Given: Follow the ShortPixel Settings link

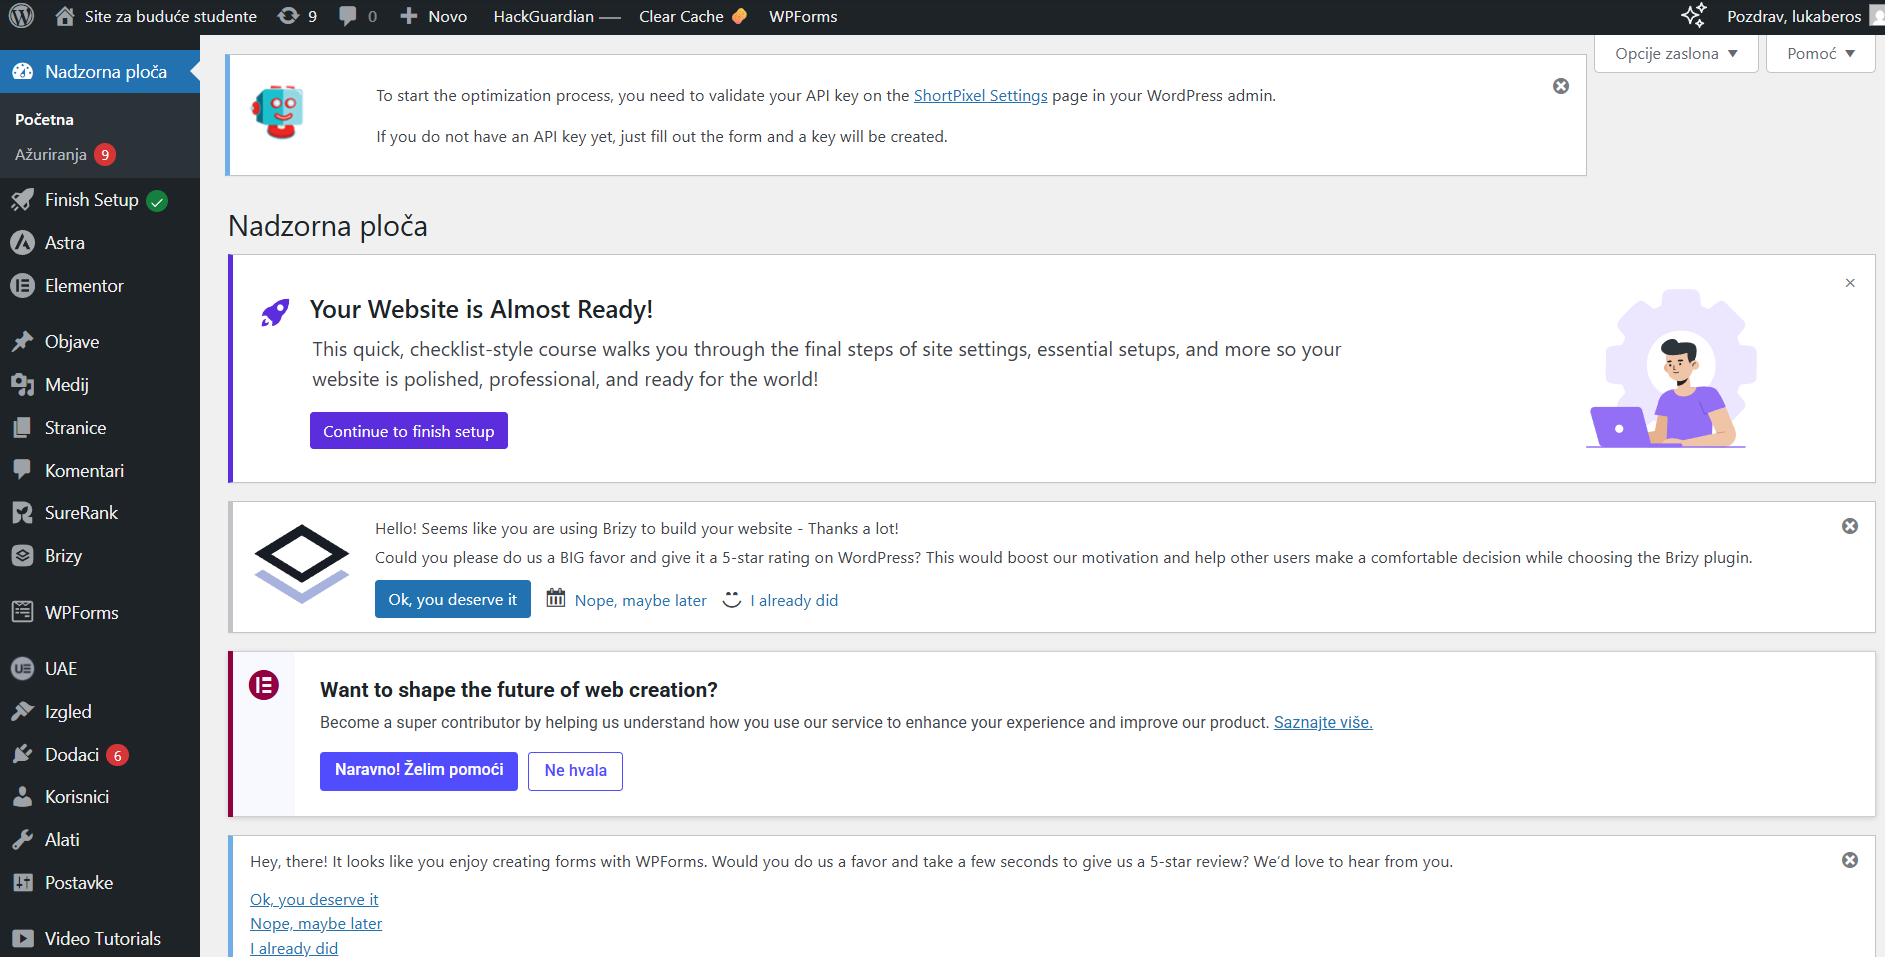Looking at the screenshot, I should tap(980, 96).
